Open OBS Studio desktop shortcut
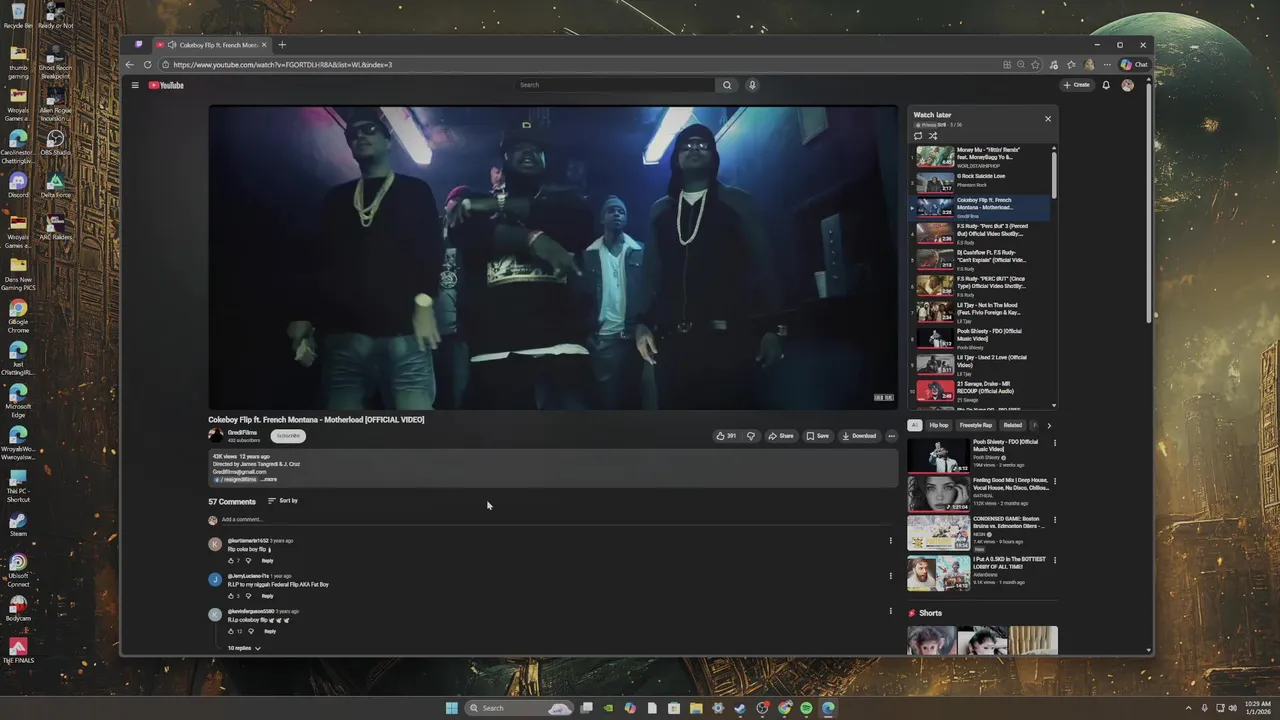Screen dimensions: 1280x720 click(55, 144)
